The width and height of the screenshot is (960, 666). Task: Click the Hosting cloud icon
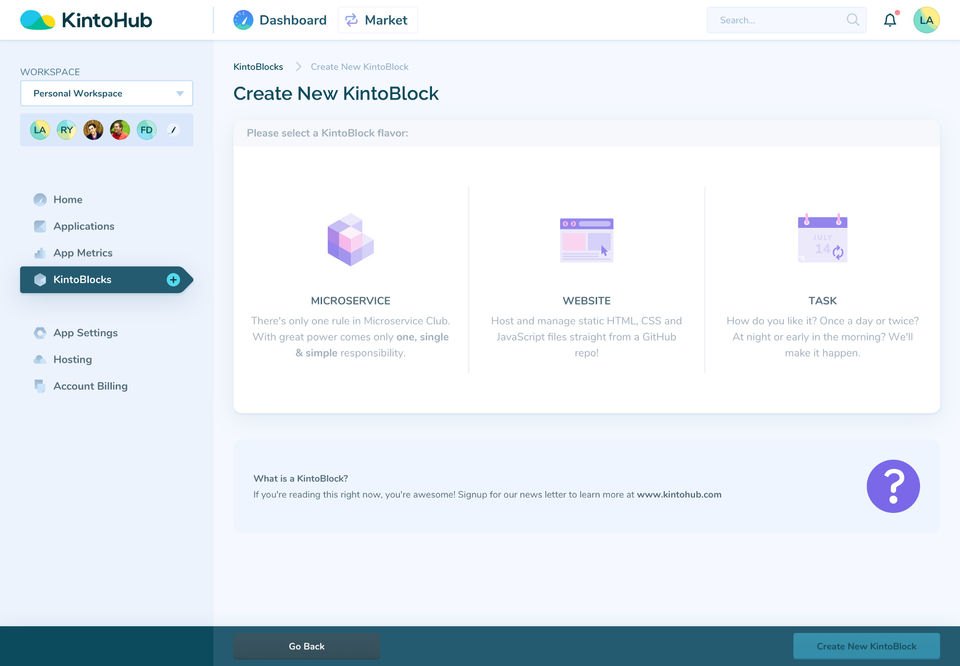coord(40,359)
